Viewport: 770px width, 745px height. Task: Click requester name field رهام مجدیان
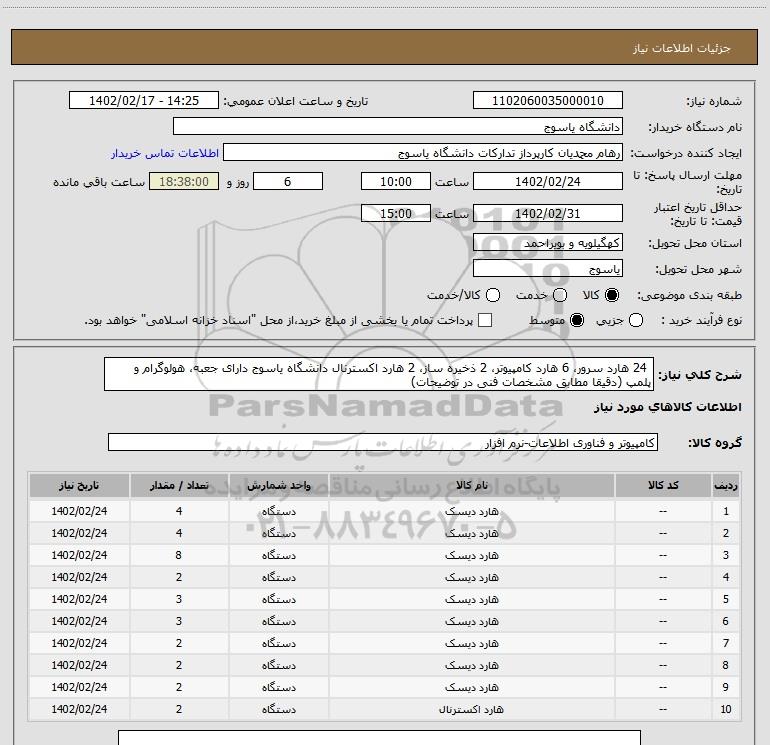tap(423, 152)
